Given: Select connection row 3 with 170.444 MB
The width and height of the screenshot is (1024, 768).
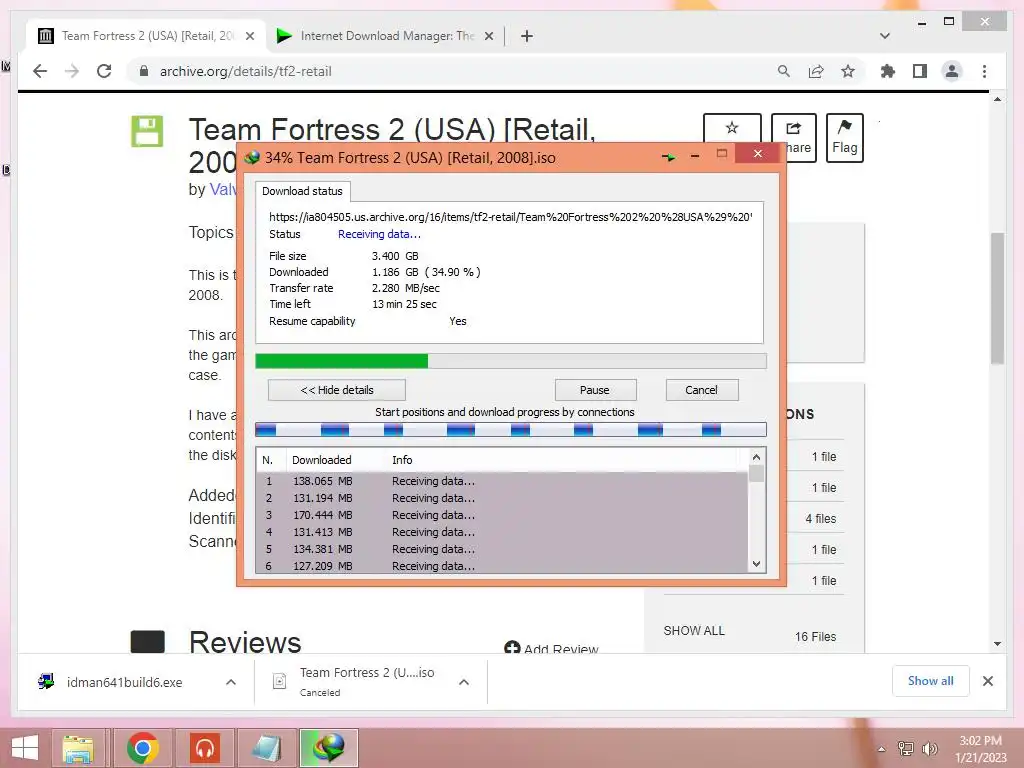Looking at the screenshot, I should point(502,515).
